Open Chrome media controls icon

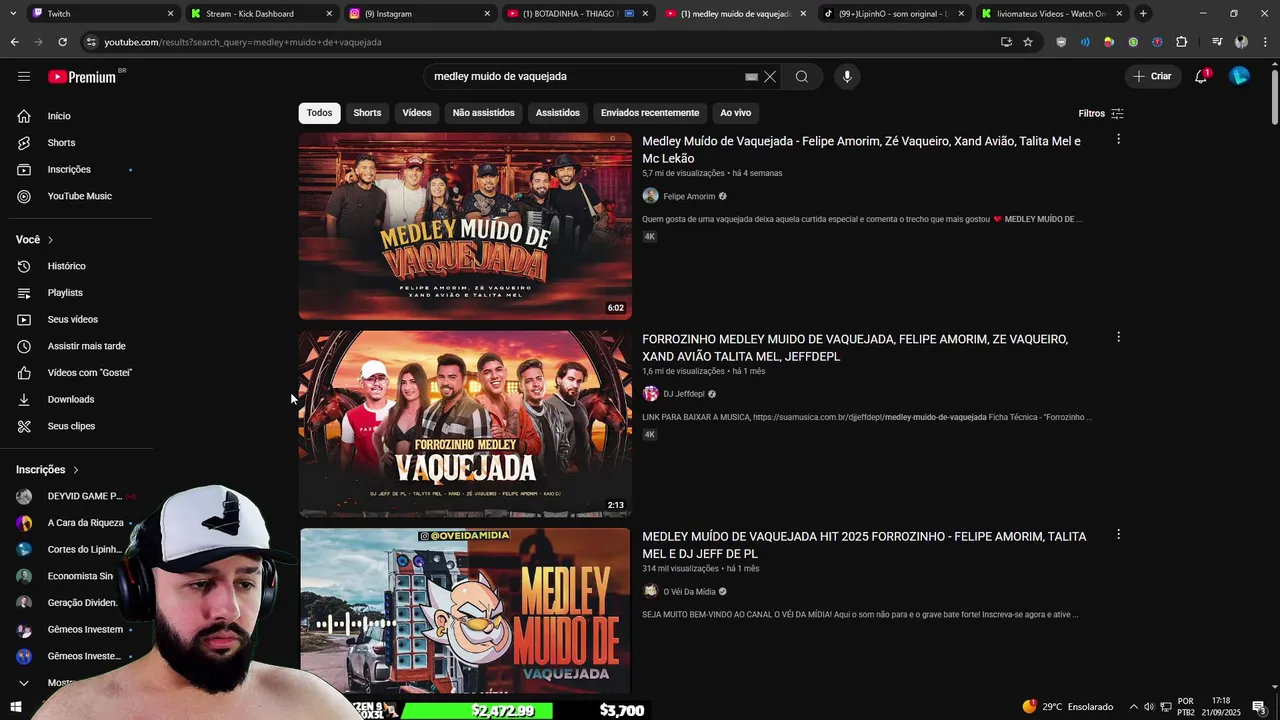tap(1217, 42)
